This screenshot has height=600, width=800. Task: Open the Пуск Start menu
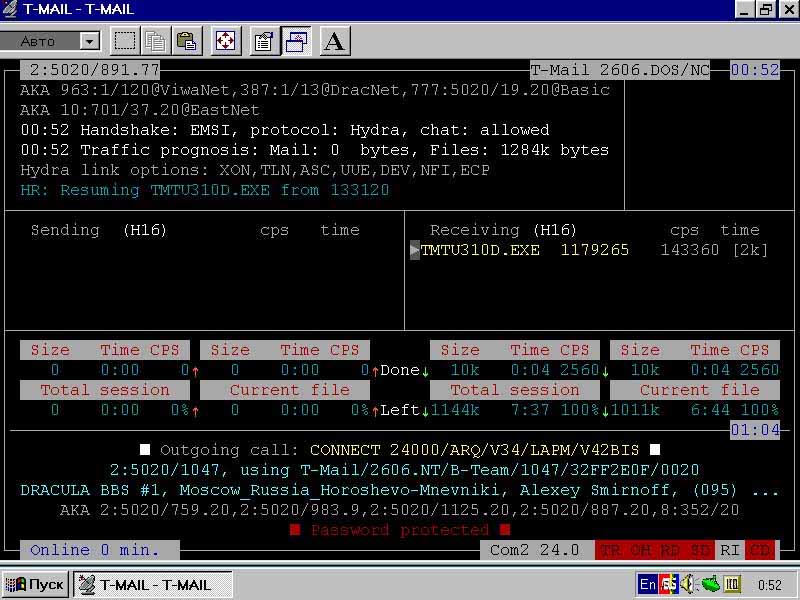(35, 584)
